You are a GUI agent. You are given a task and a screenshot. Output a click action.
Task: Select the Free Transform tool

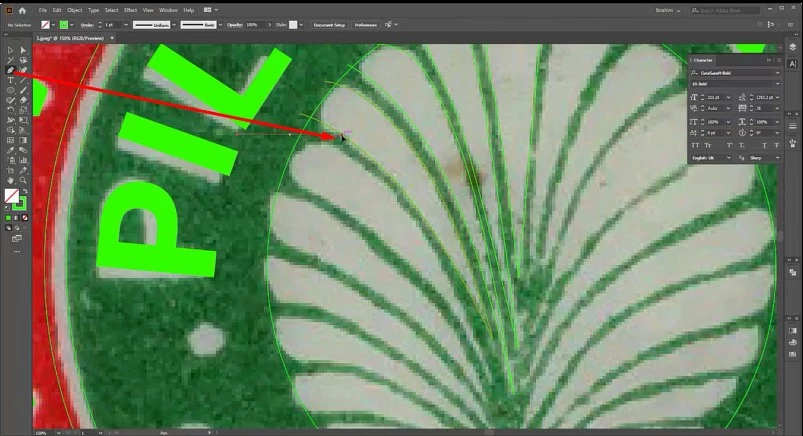point(23,120)
